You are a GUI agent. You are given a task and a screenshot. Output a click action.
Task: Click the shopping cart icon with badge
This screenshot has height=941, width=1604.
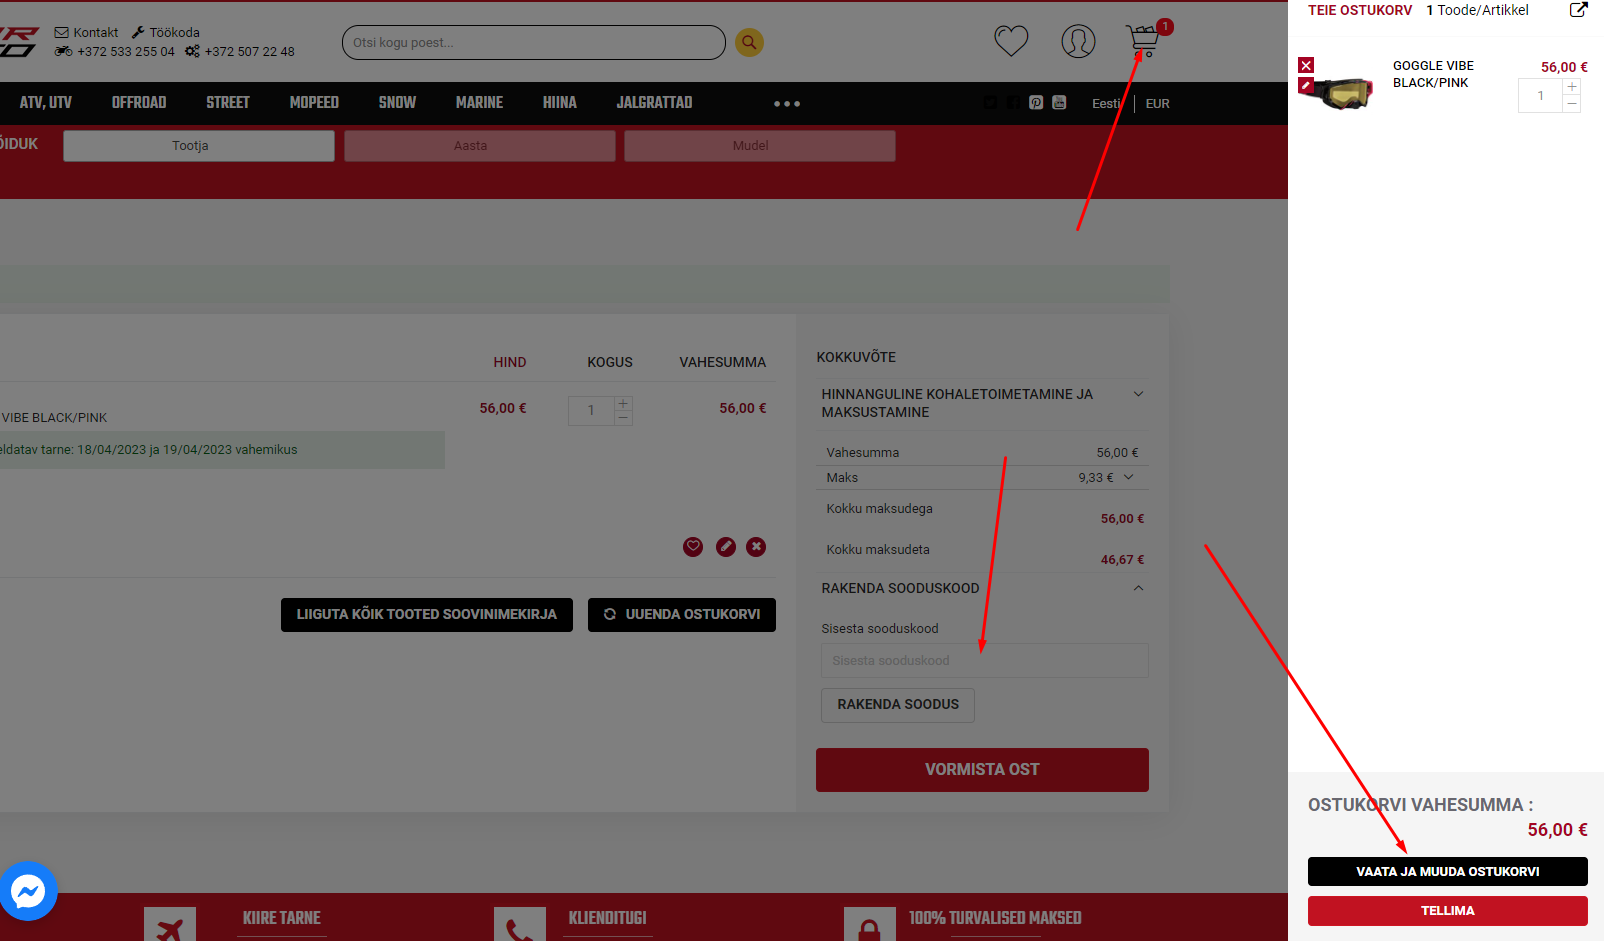click(x=1143, y=40)
